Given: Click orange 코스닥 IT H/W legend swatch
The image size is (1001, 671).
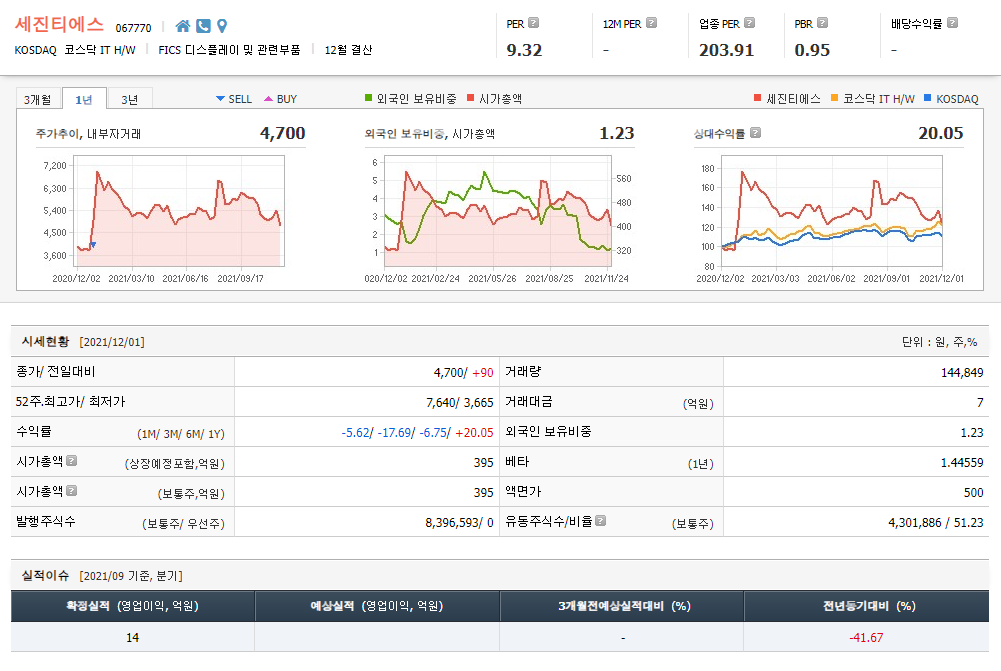Looking at the screenshot, I should pos(834,98).
